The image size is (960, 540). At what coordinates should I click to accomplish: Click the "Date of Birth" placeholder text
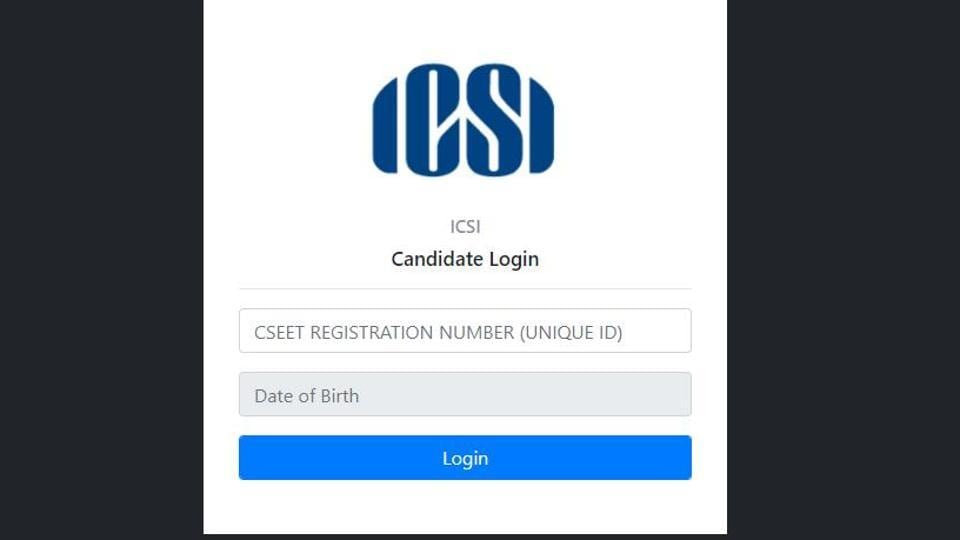(x=307, y=396)
